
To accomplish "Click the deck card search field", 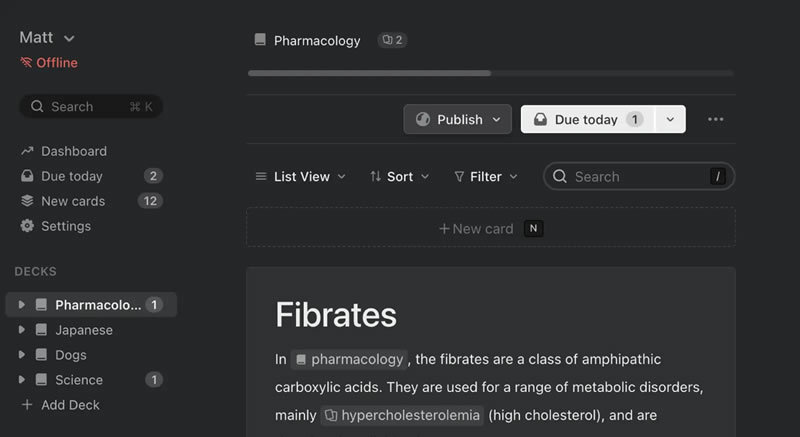I will pos(639,176).
